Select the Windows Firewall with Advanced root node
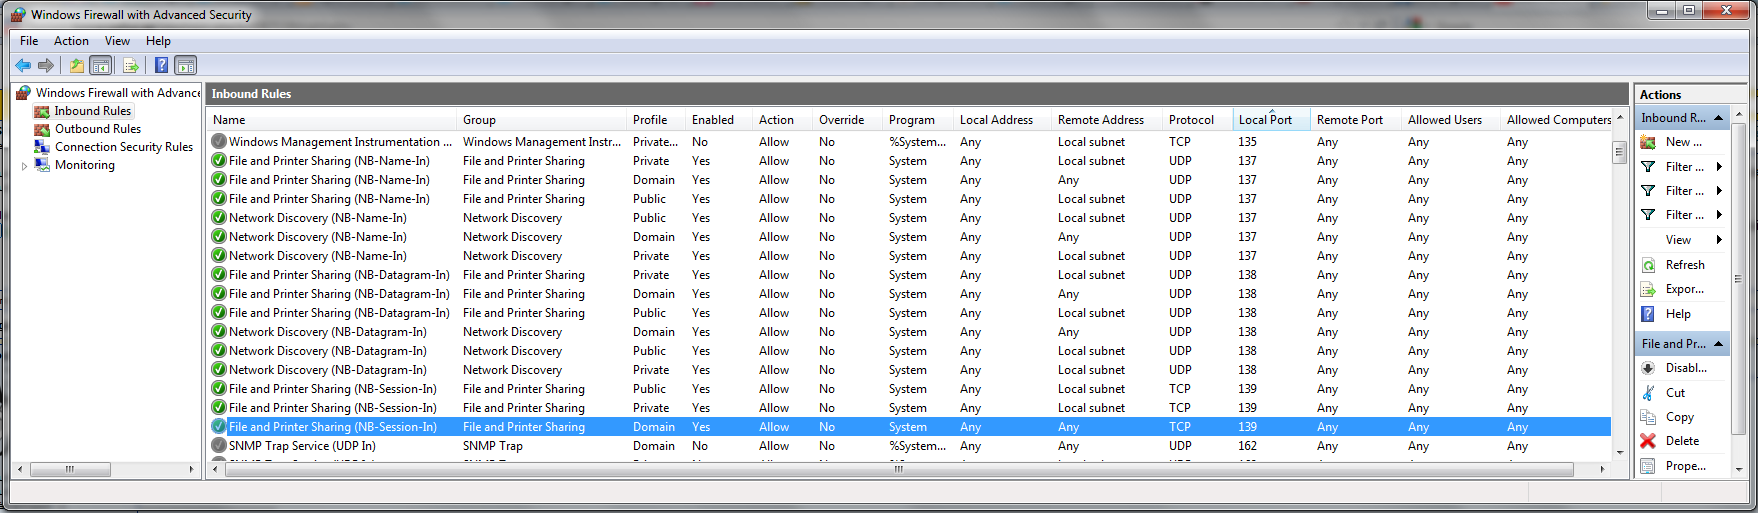The width and height of the screenshot is (1758, 513). coord(118,93)
